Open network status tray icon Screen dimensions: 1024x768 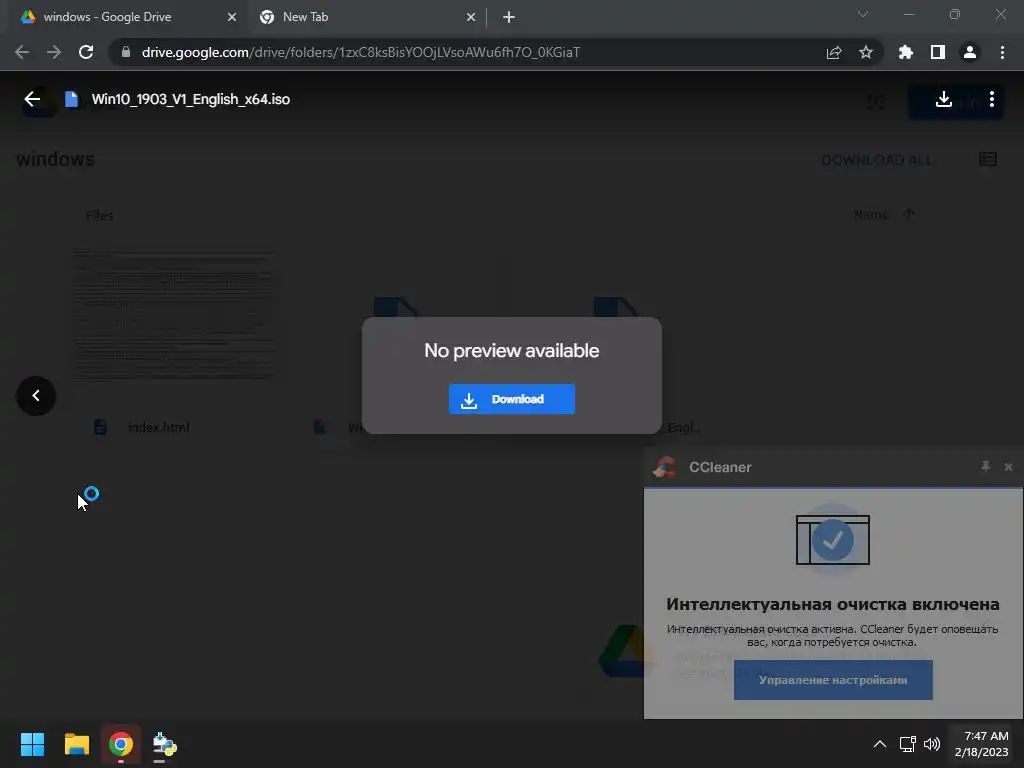tap(907, 743)
